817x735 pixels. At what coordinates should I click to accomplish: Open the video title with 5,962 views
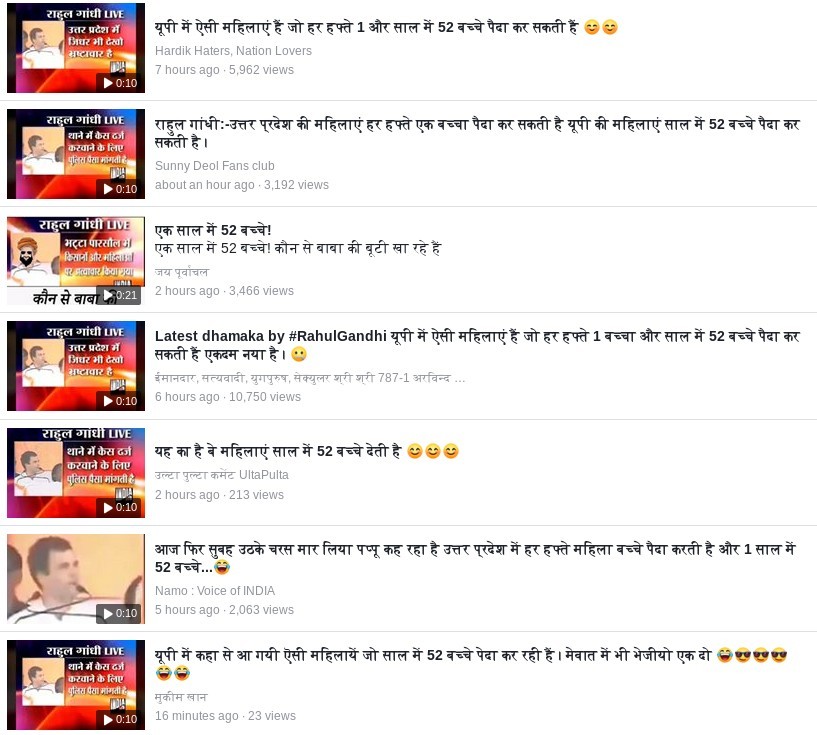coord(386,27)
